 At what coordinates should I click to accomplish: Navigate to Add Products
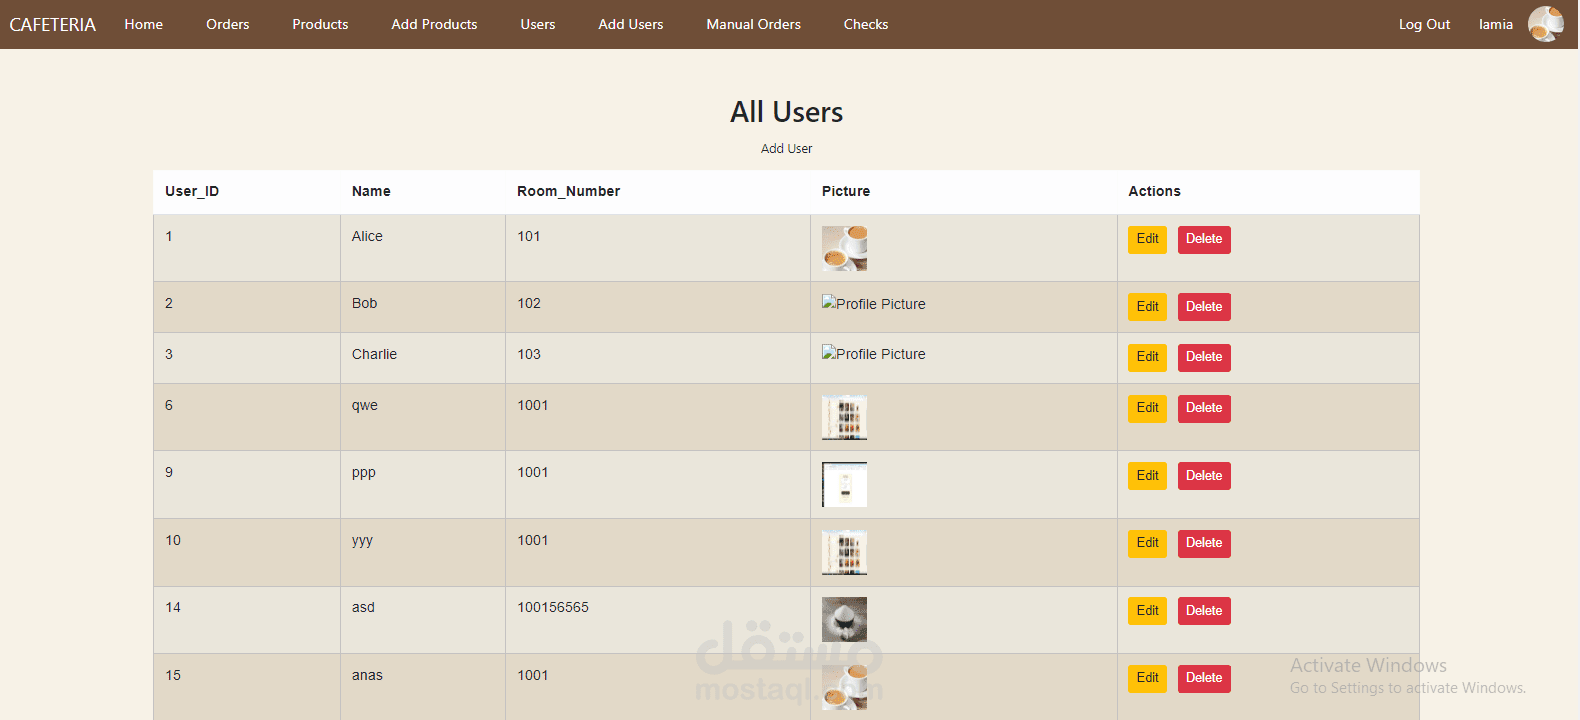tap(434, 24)
